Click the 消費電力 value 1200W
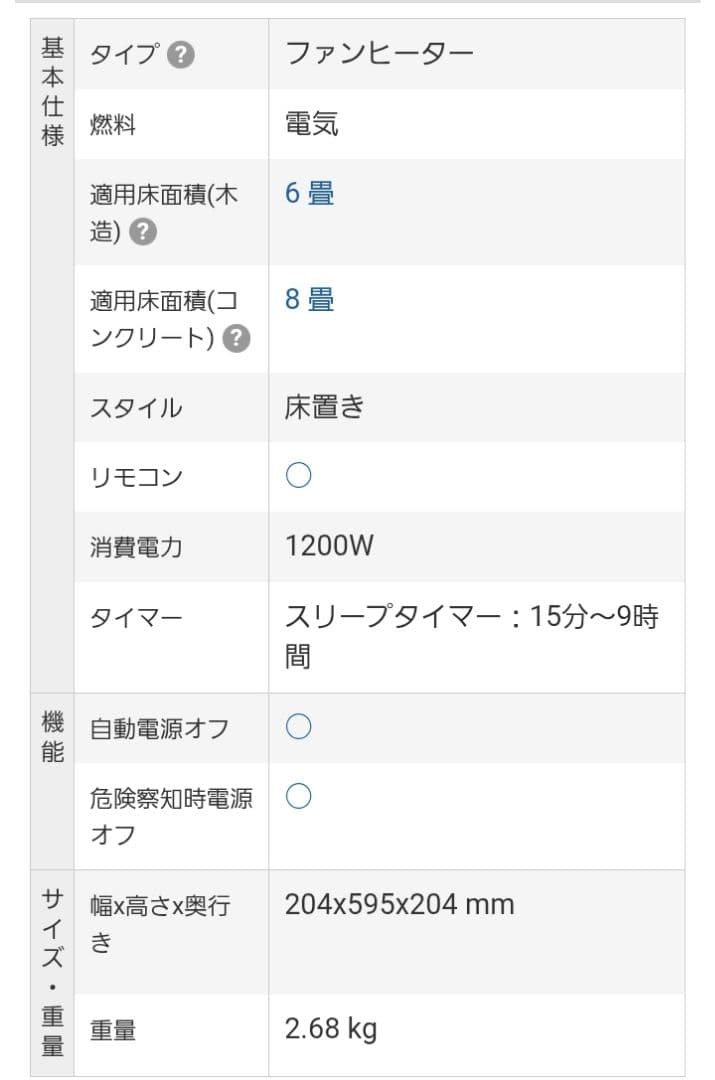The height and width of the screenshot is (1080, 715). click(x=320, y=544)
